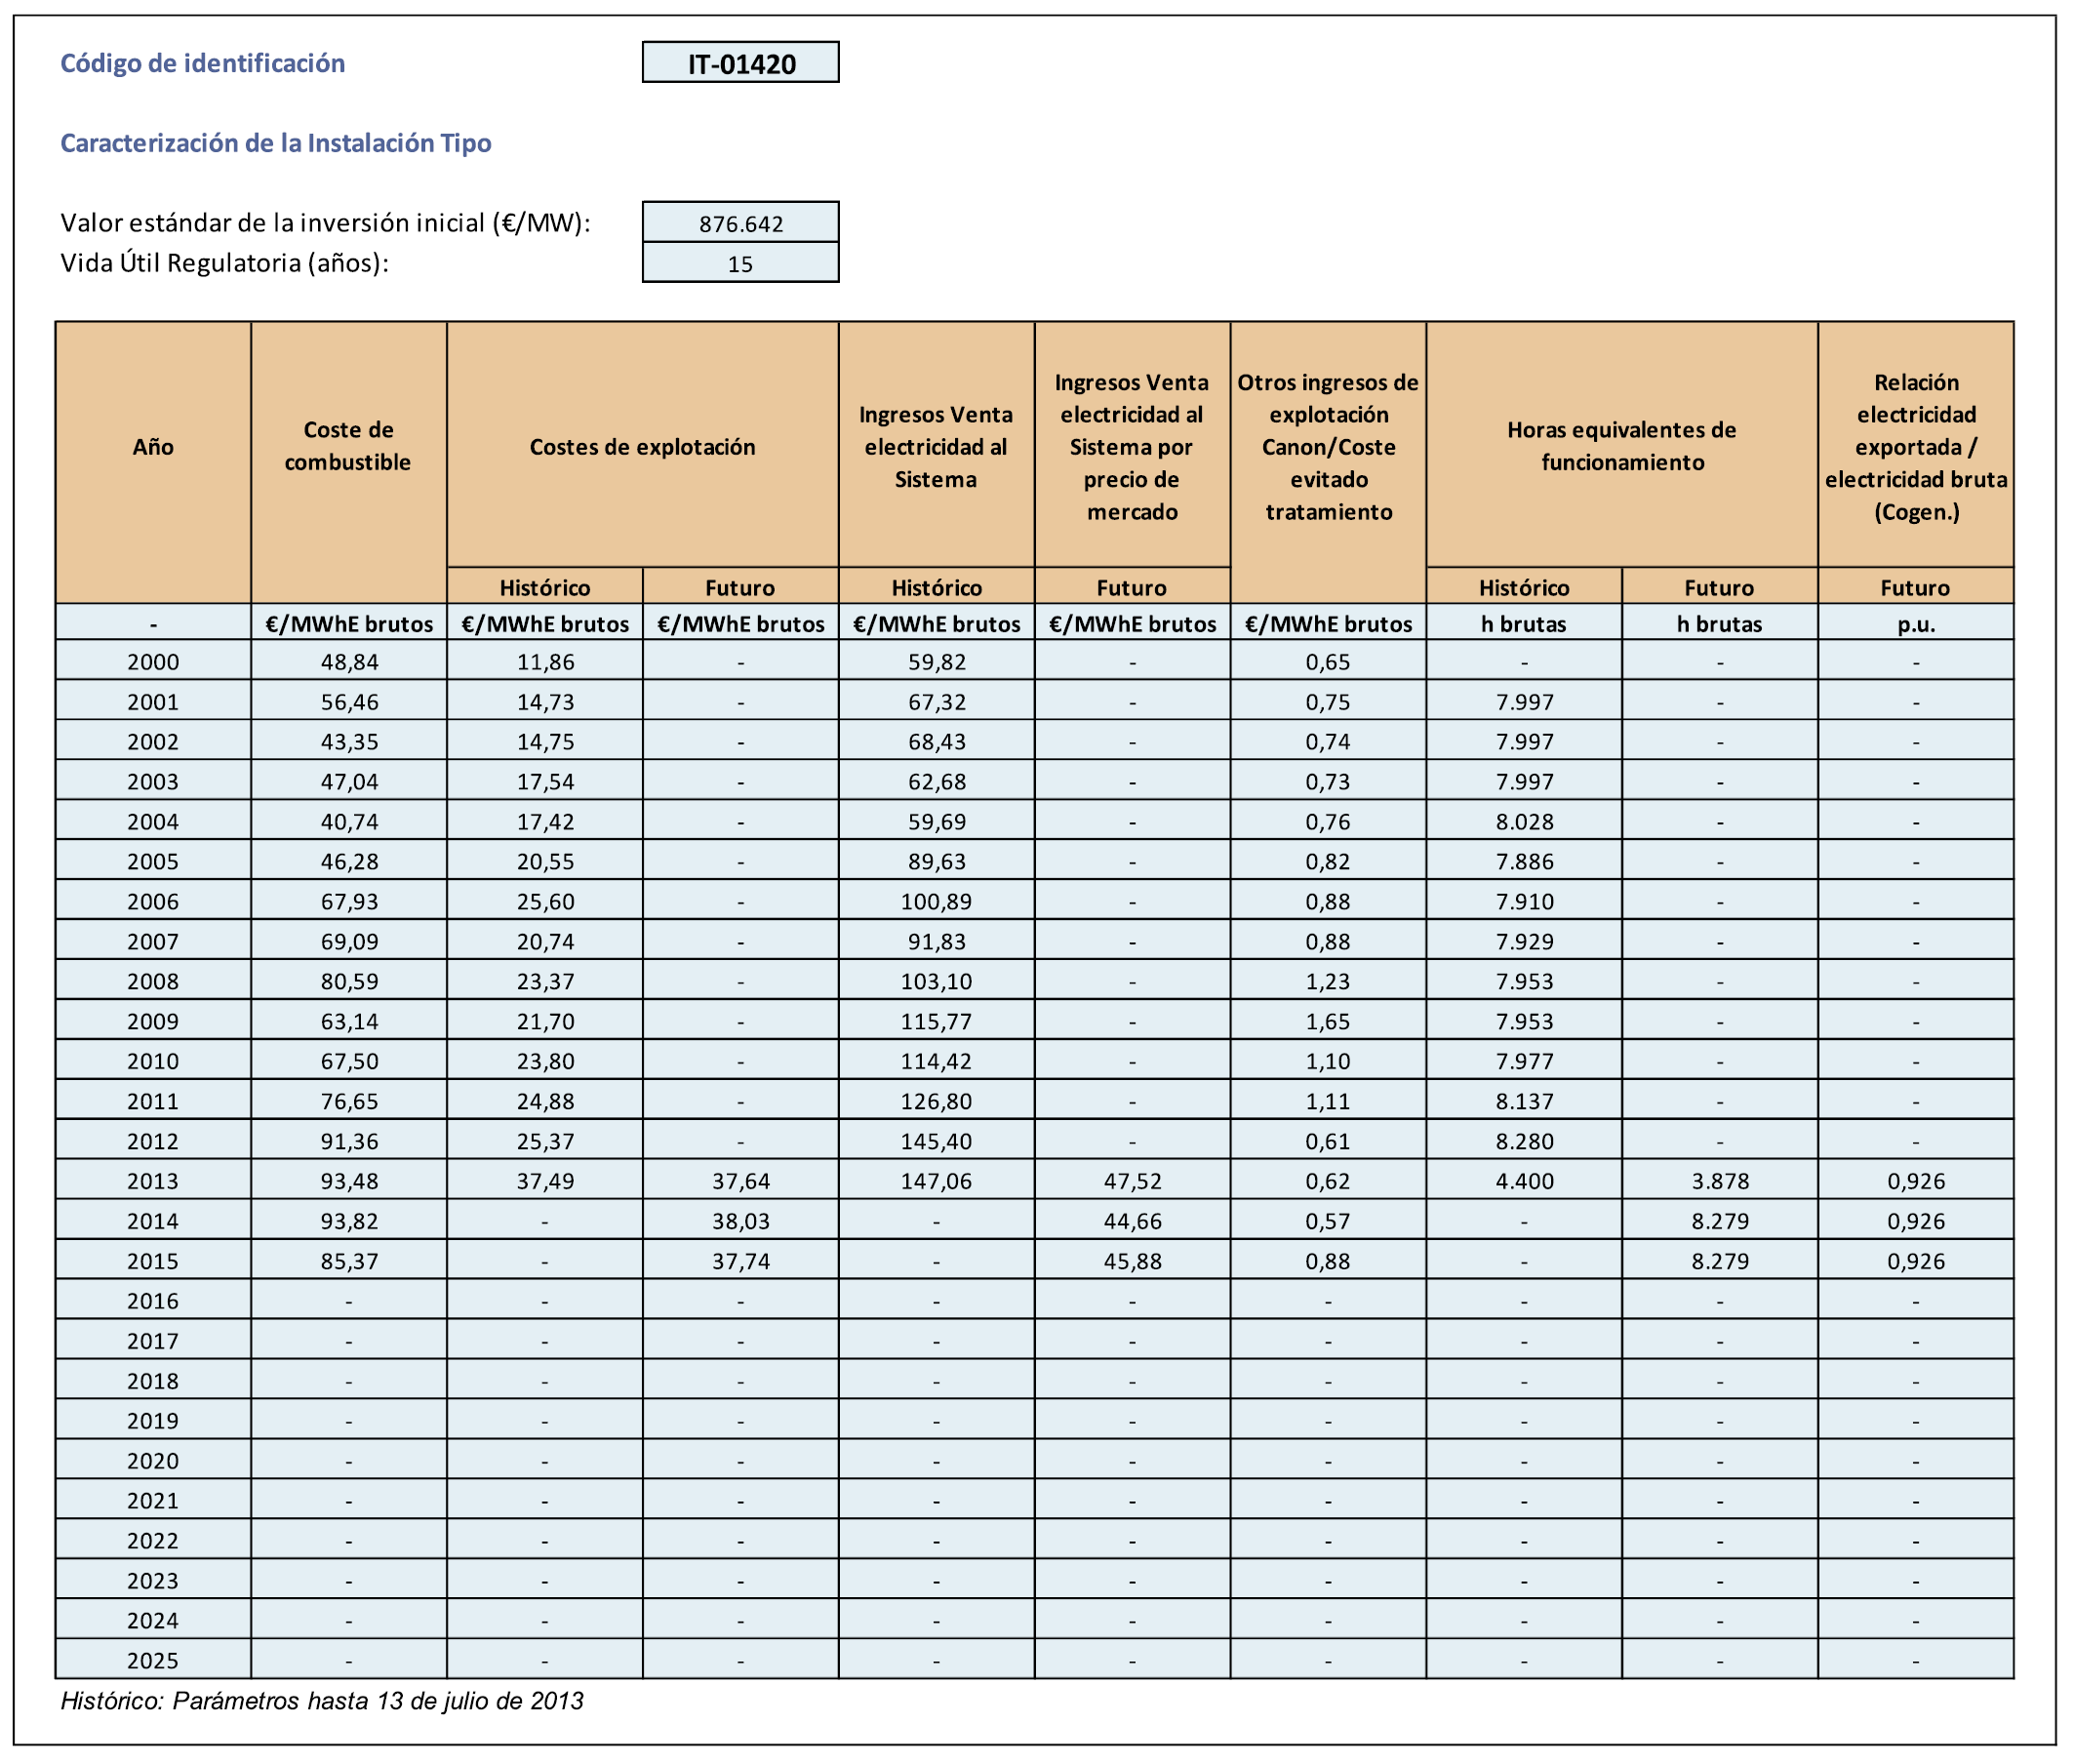Select sales income value 126,80

tap(936, 1101)
